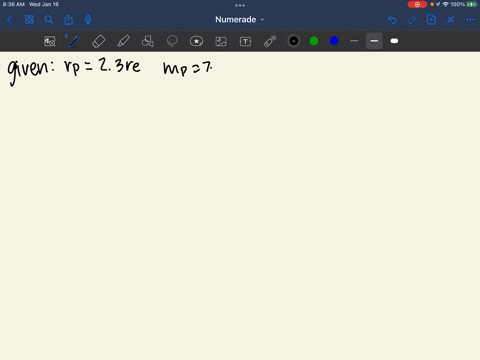Choose the black pen color
Image resolution: width=480 pixels, height=360 pixels.
click(x=294, y=41)
